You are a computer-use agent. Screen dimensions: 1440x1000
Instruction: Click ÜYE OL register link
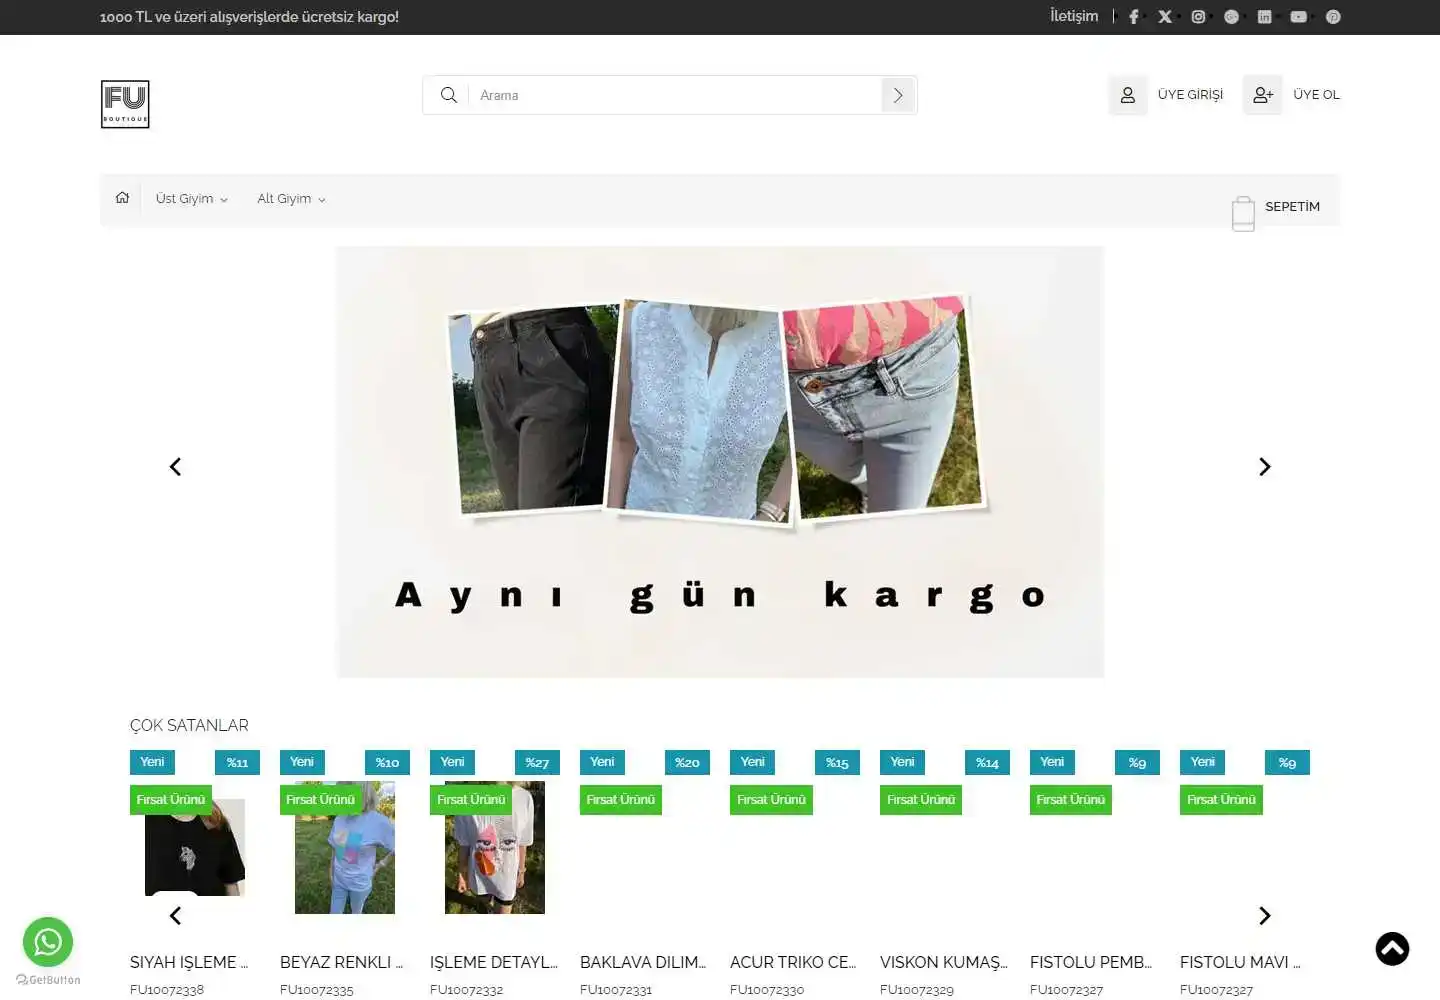pyautogui.click(x=1316, y=95)
